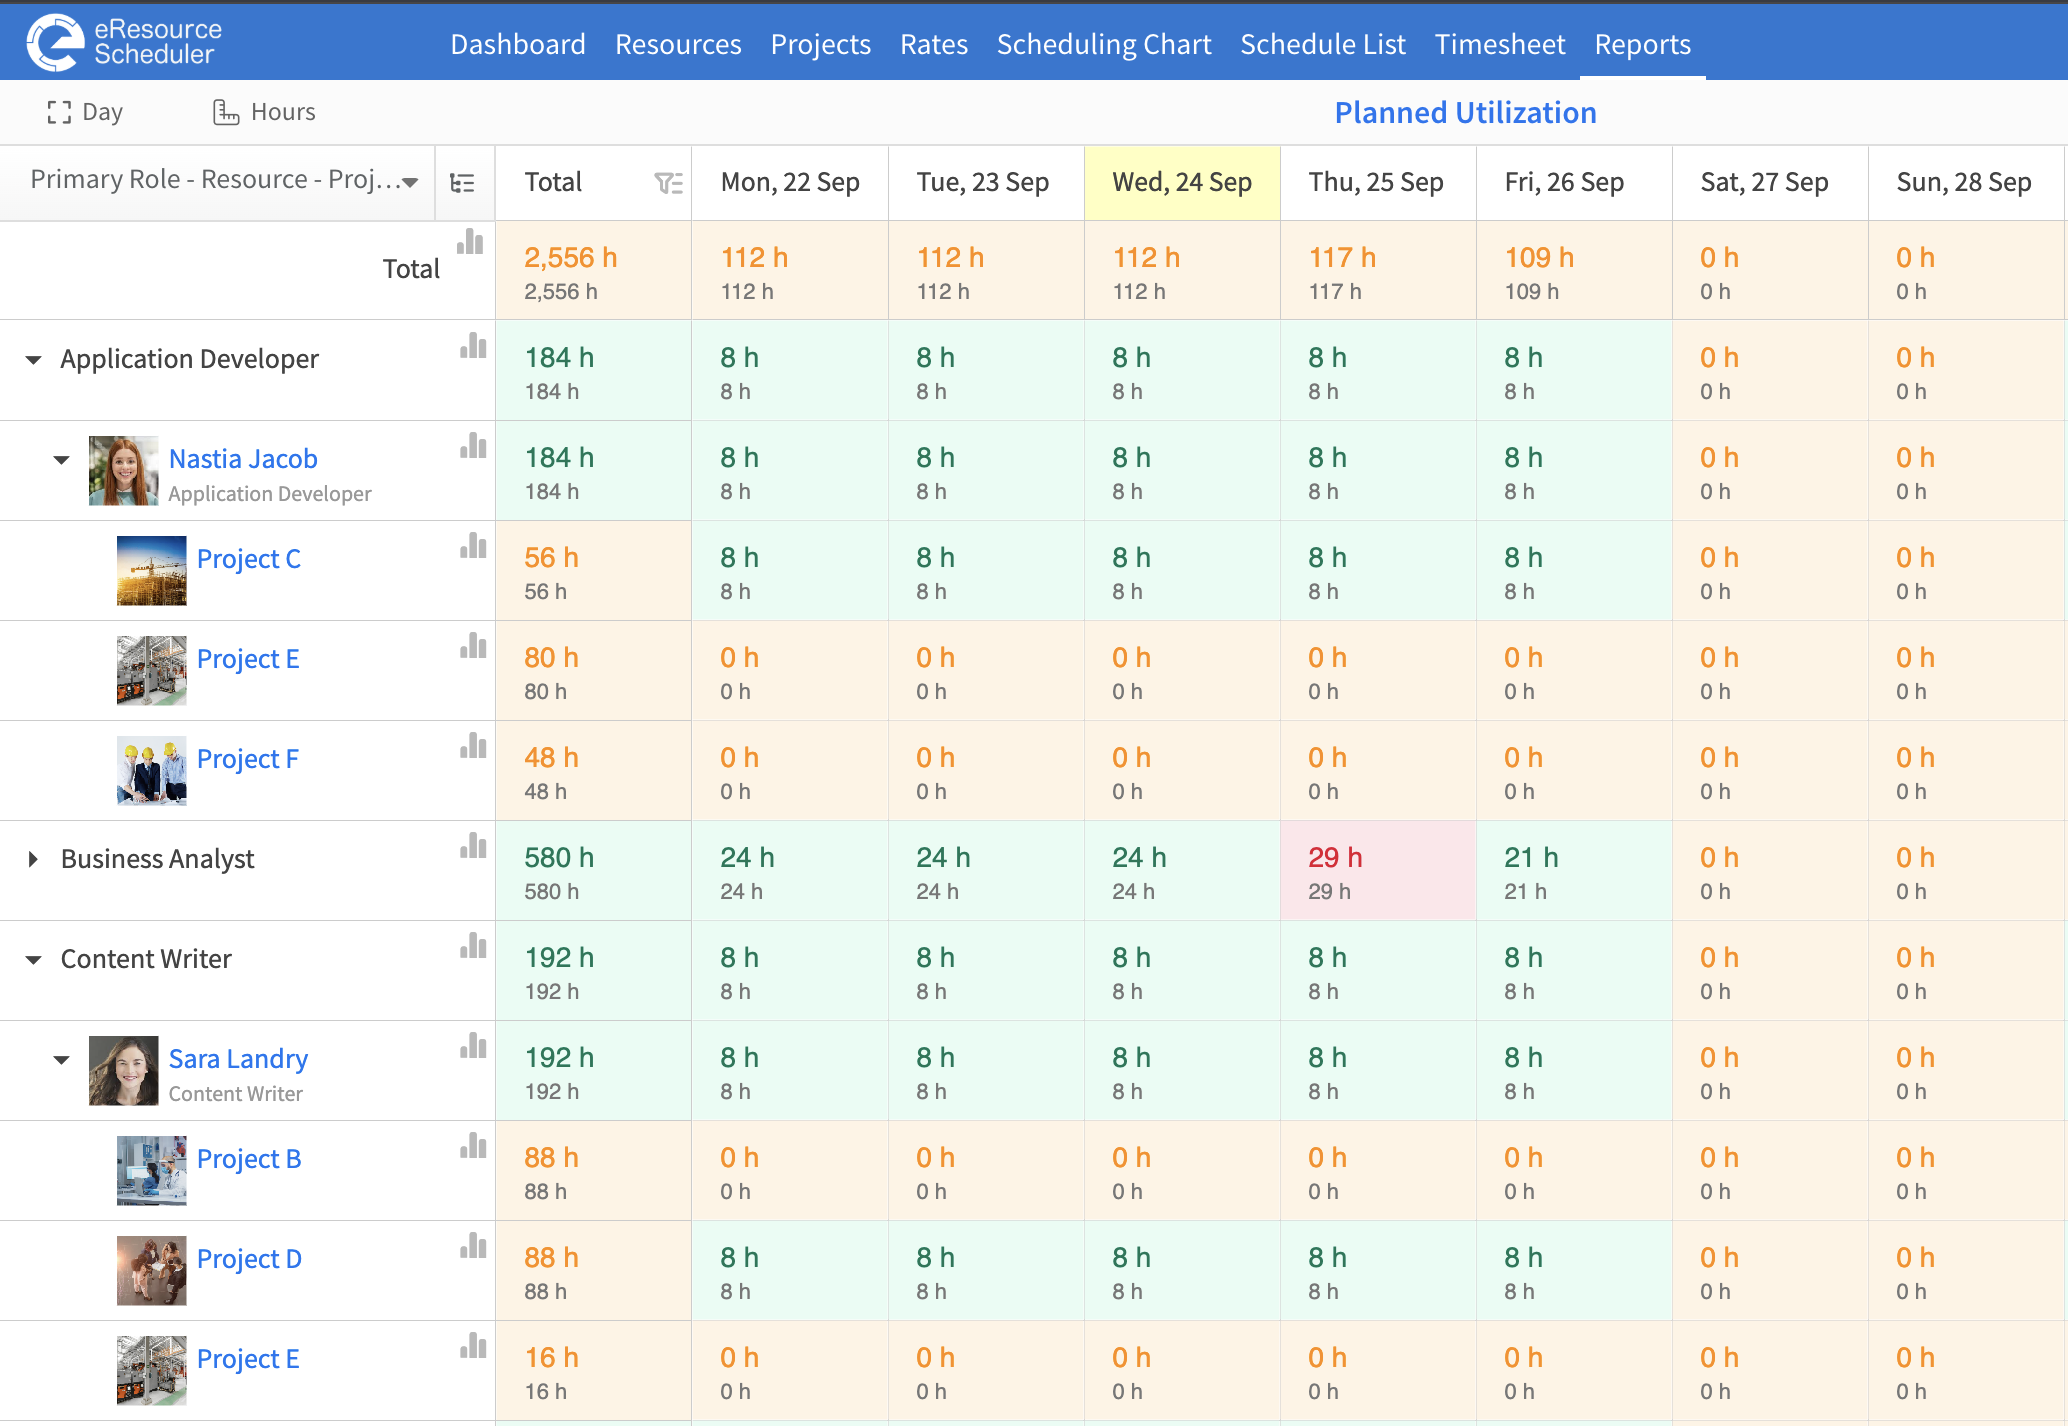Open chart icon for Nastia Jacob row
2068x1426 pixels.
tap(473, 446)
